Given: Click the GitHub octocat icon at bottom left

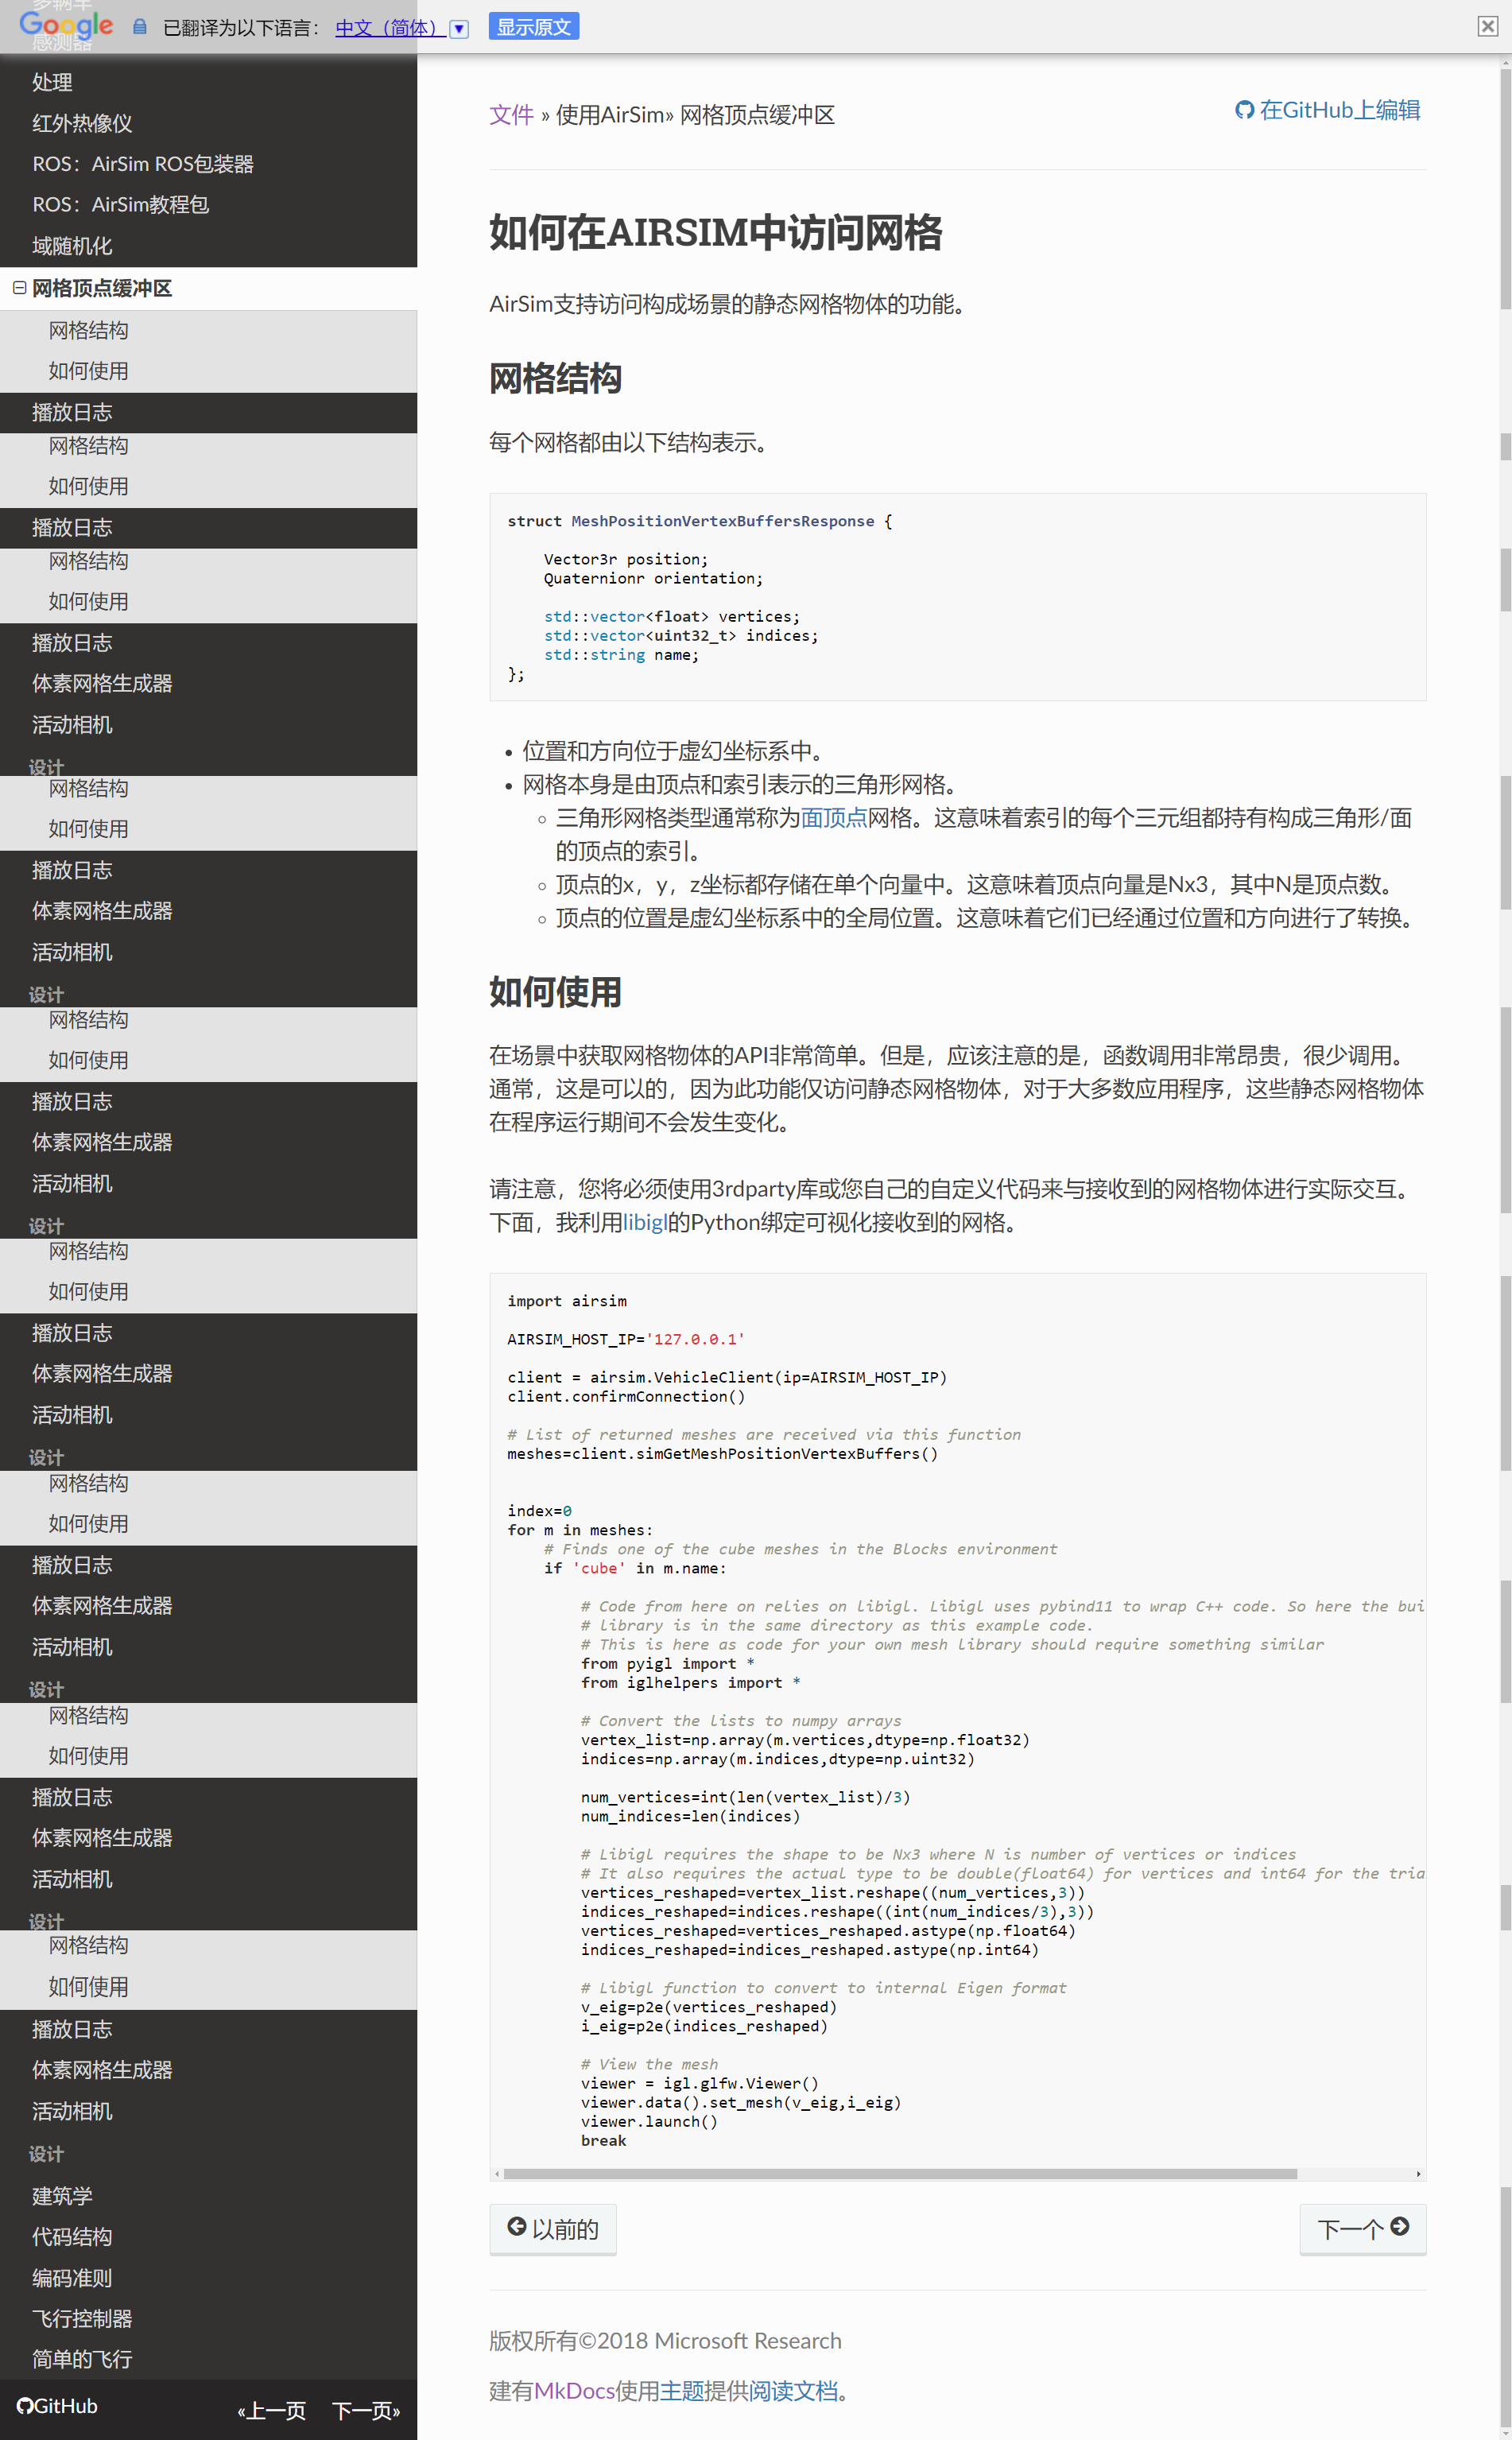Looking at the screenshot, I should 25,2406.
